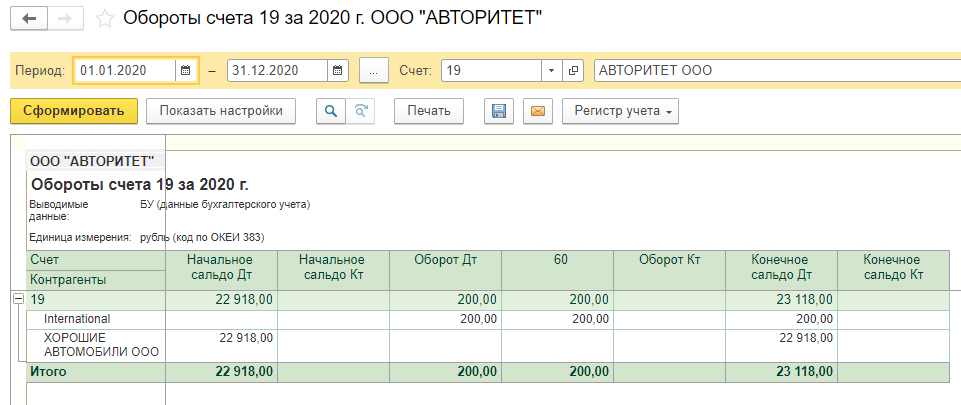Open period selection ellipsis button
The height and width of the screenshot is (405, 961).
click(373, 71)
